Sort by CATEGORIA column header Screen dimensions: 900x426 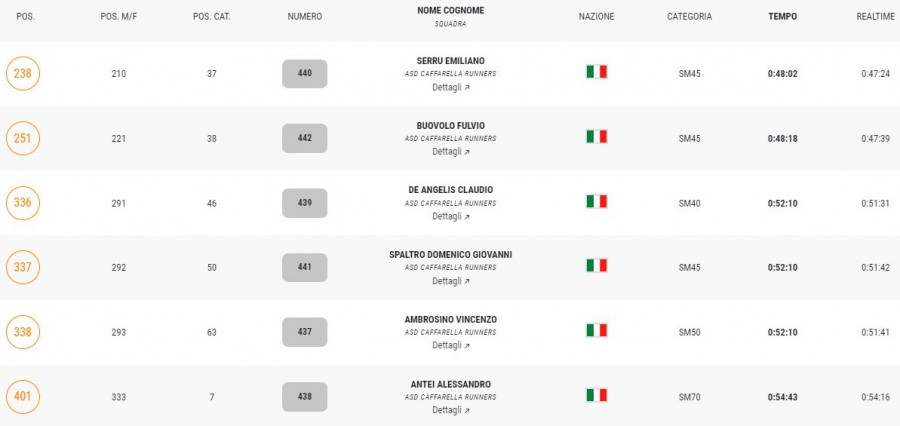pos(689,17)
